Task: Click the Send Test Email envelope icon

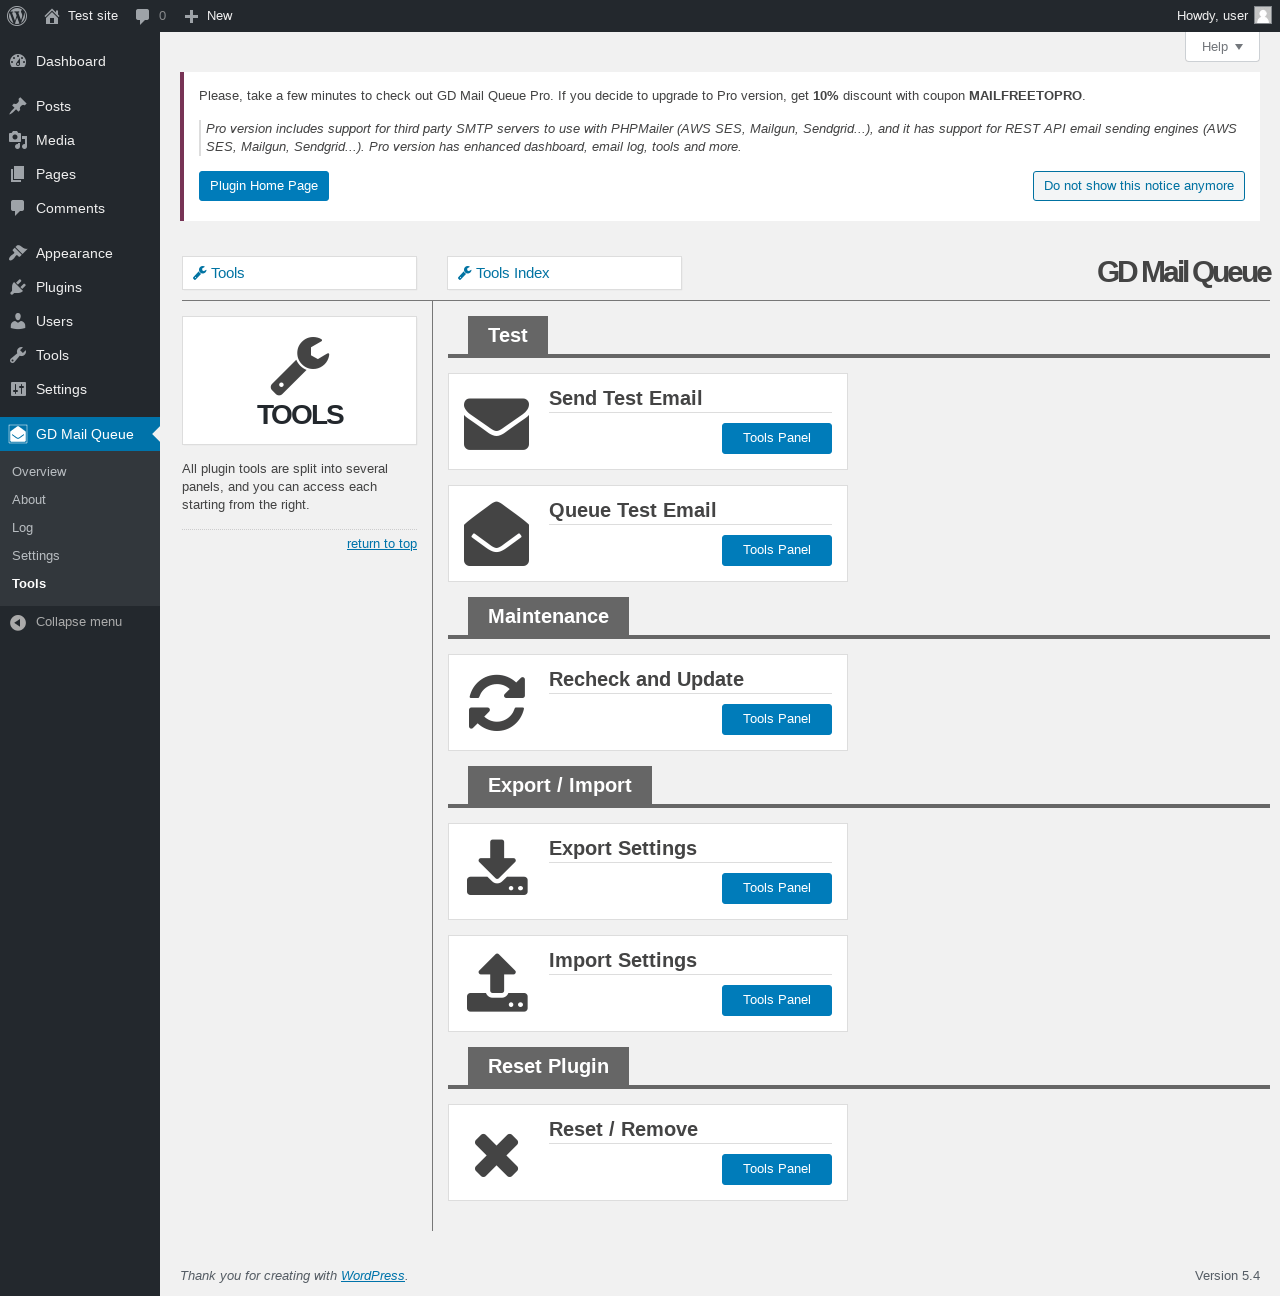Action: tap(496, 424)
